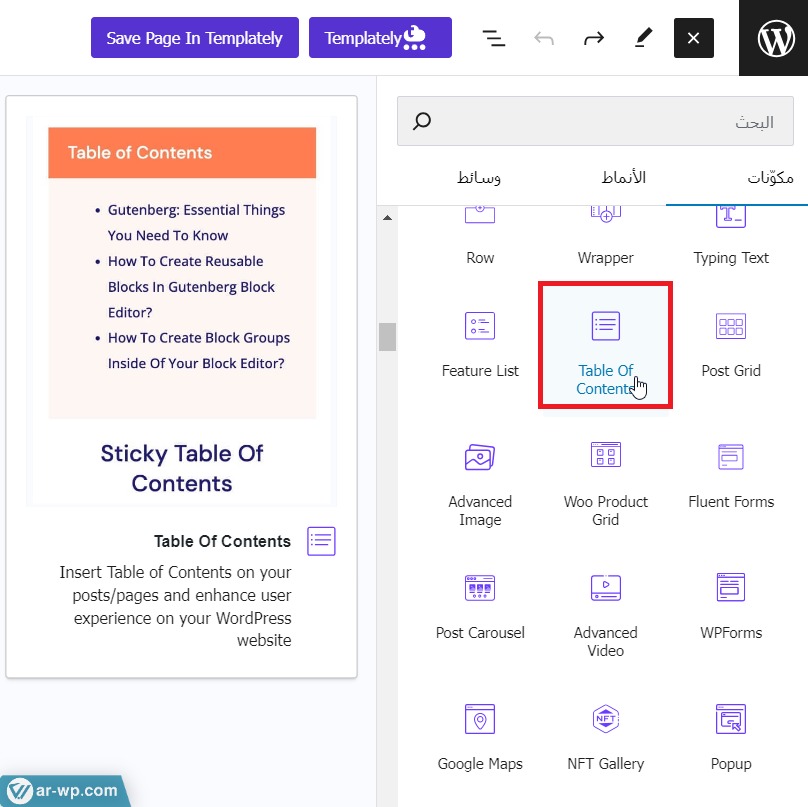Insert the Feature List block
Screen dimensions: 808x807
pyautogui.click(x=480, y=344)
